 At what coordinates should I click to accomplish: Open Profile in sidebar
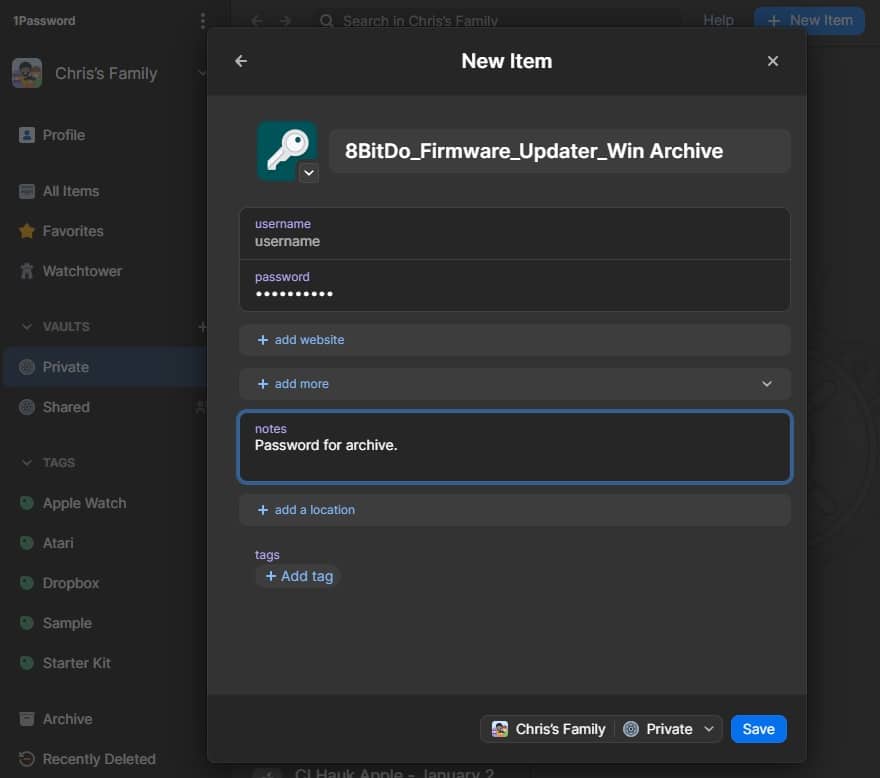(x=63, y=135)
